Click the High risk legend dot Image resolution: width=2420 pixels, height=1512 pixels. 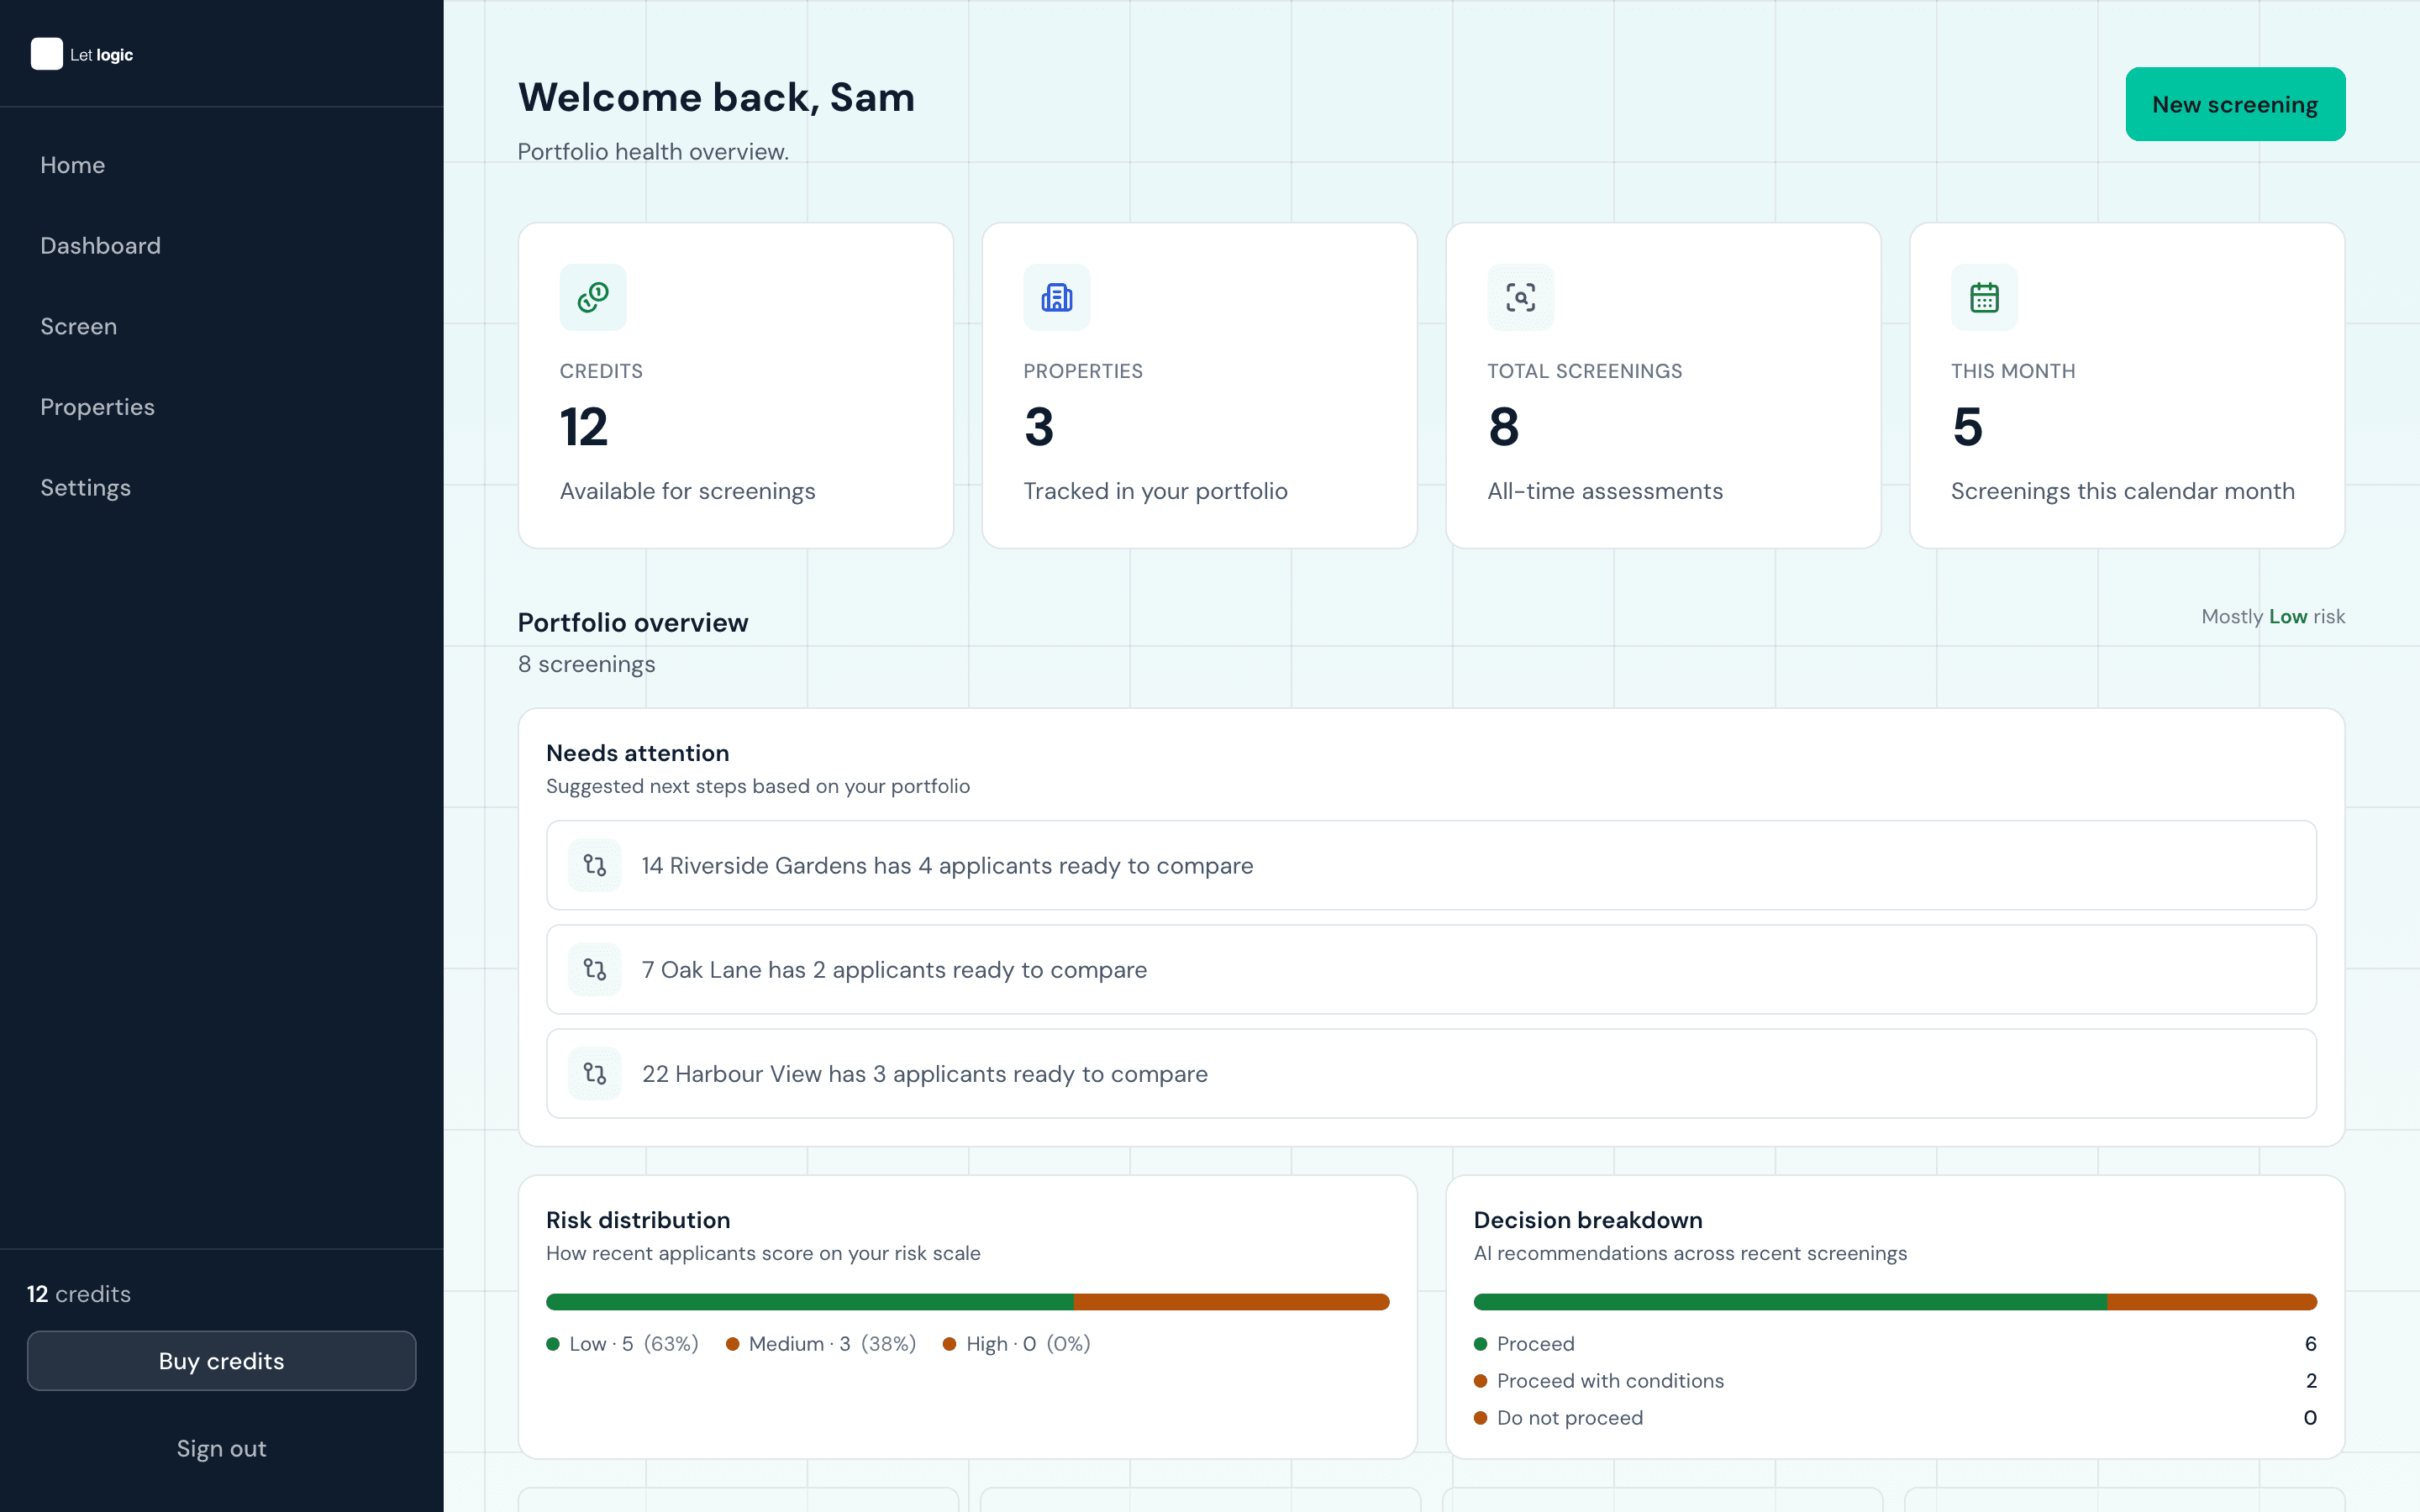point(950,1344)
